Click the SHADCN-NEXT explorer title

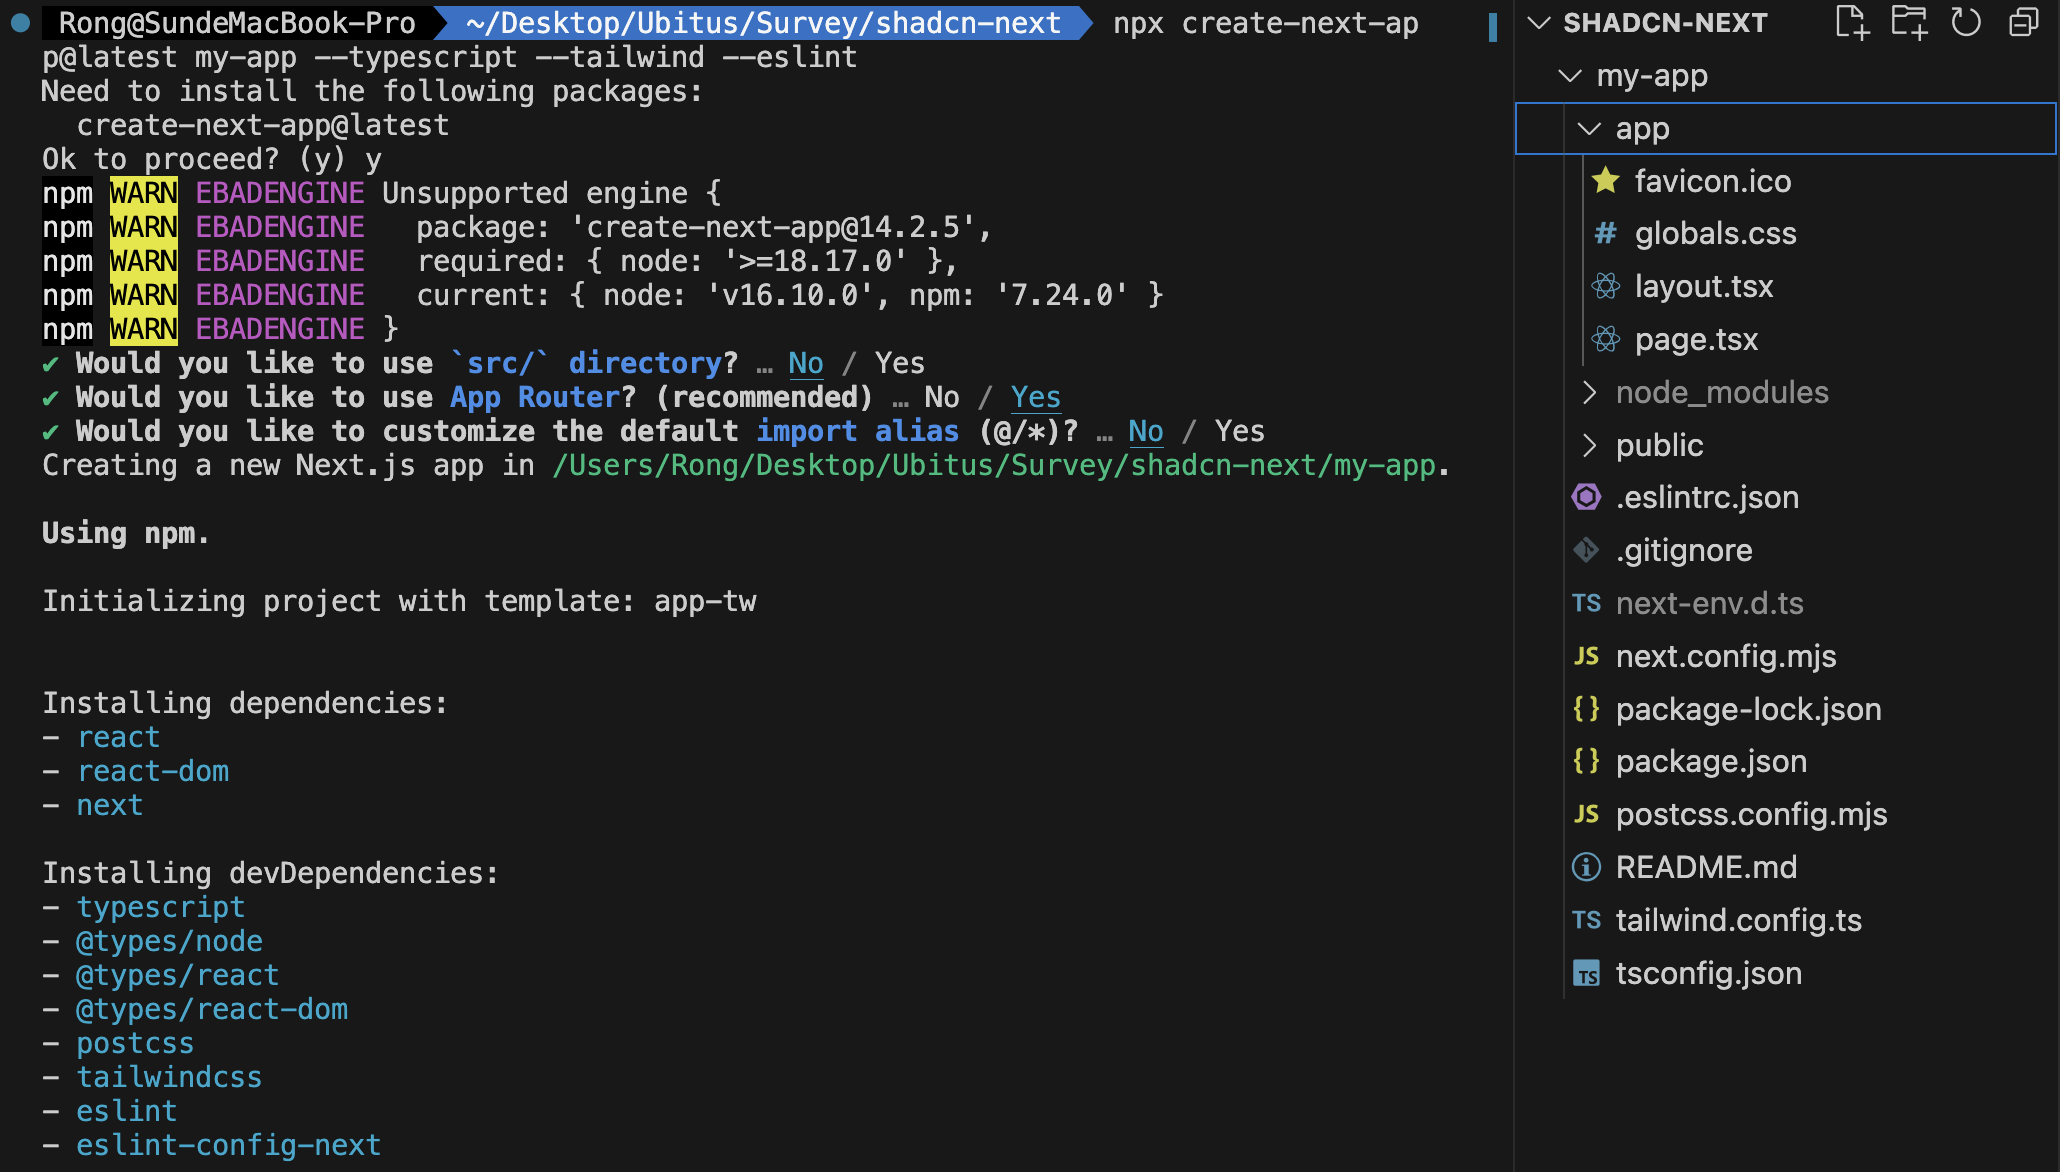pos(1665,22)
